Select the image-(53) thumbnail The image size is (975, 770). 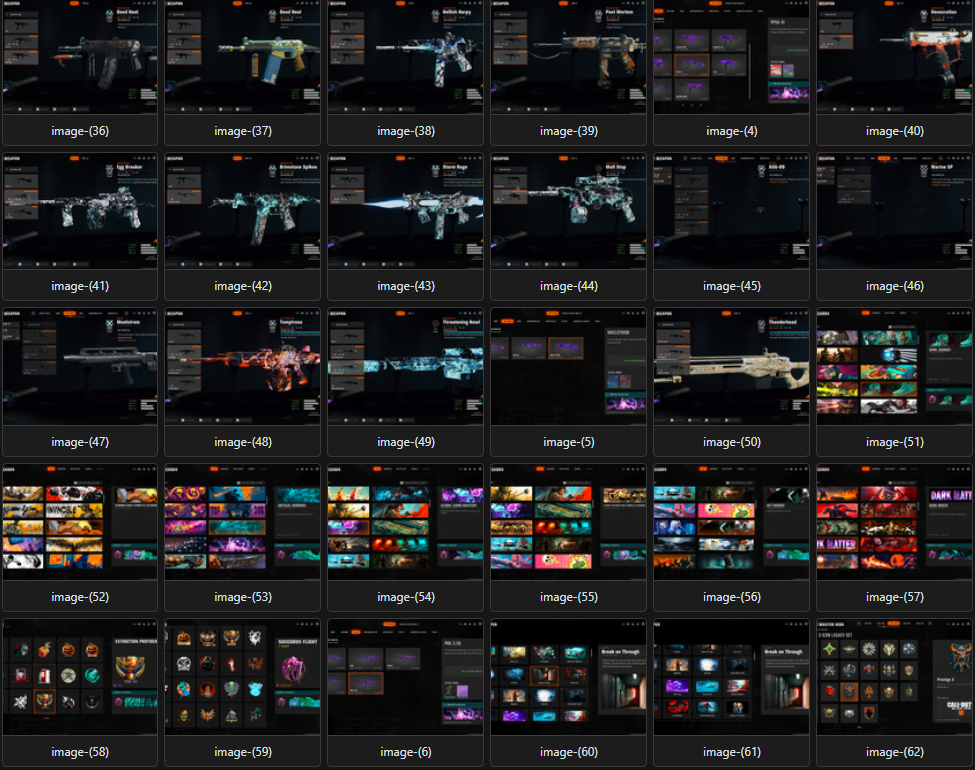(243, 522)
